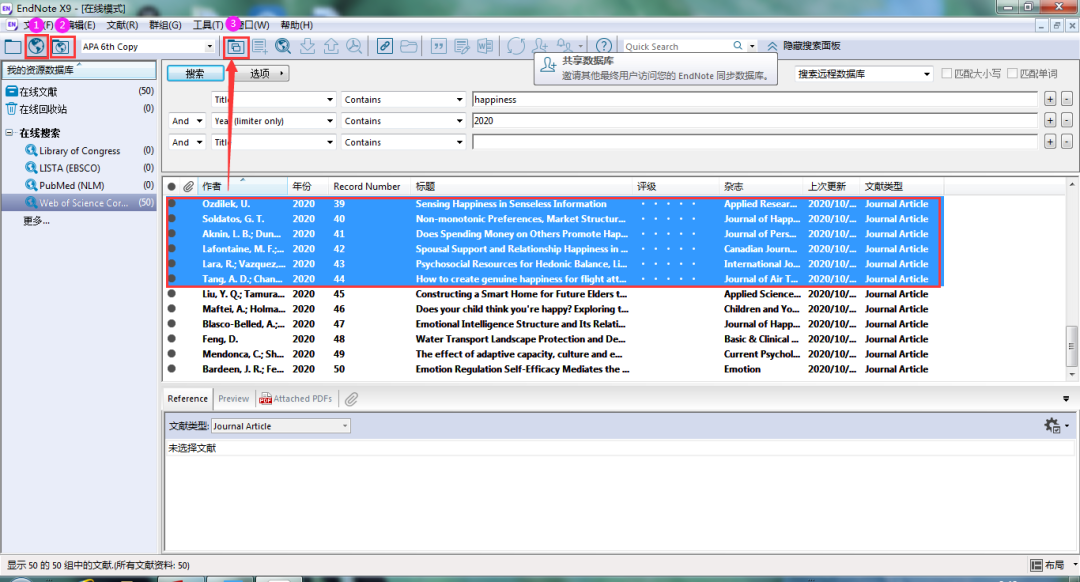The height and width of the screenshot is (582, 1080).
Task: Click the 选项 button
Action: pyautogui.click(x=261, y=74)
